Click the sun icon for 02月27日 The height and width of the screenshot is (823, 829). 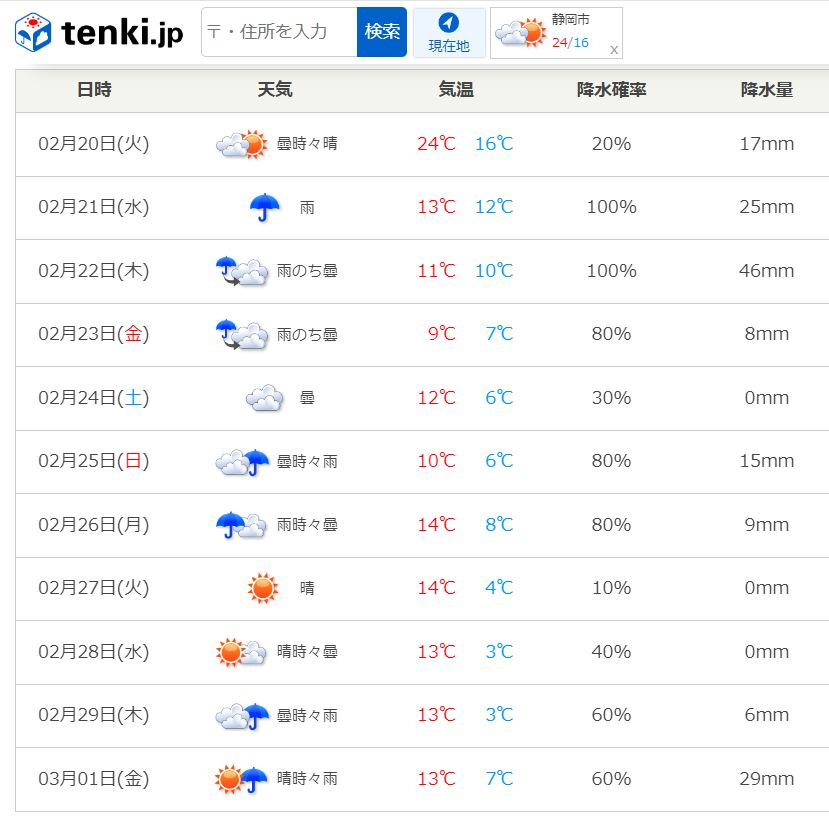263,588
